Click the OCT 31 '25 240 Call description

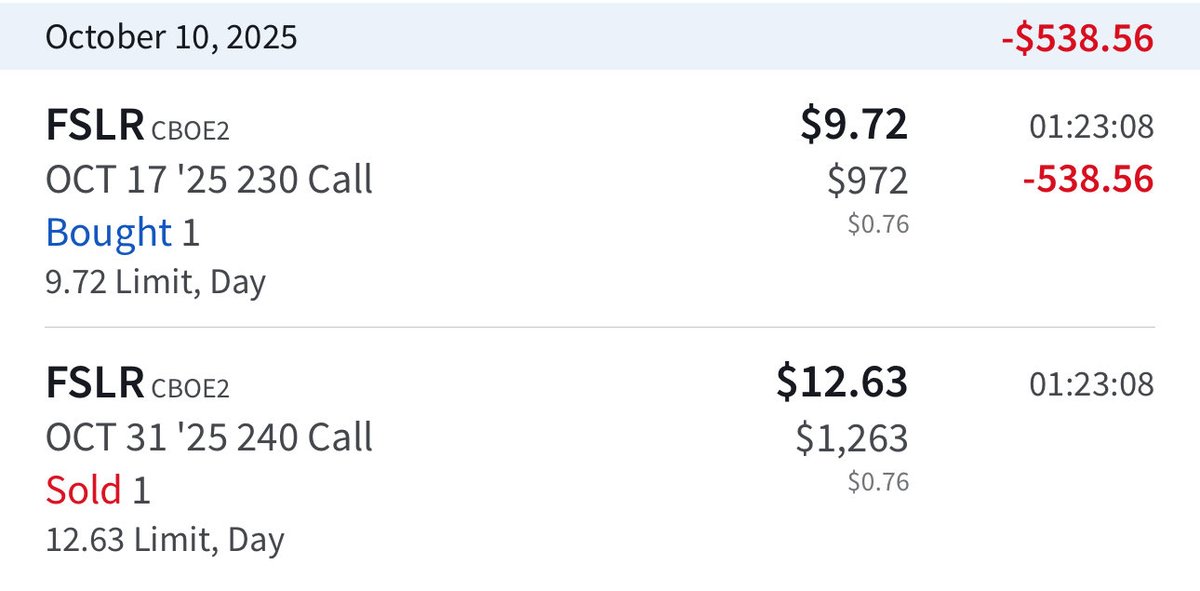[x=209, y=438]
